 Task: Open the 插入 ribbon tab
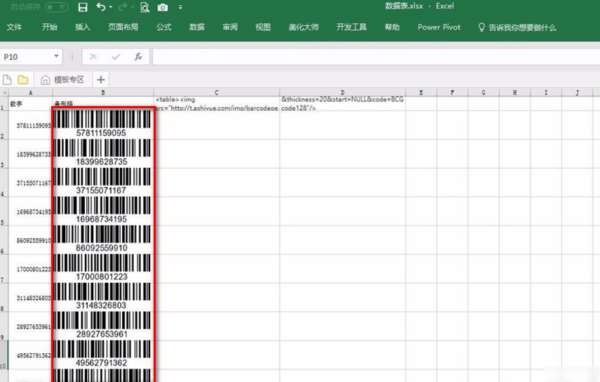(x=82, y=27)
